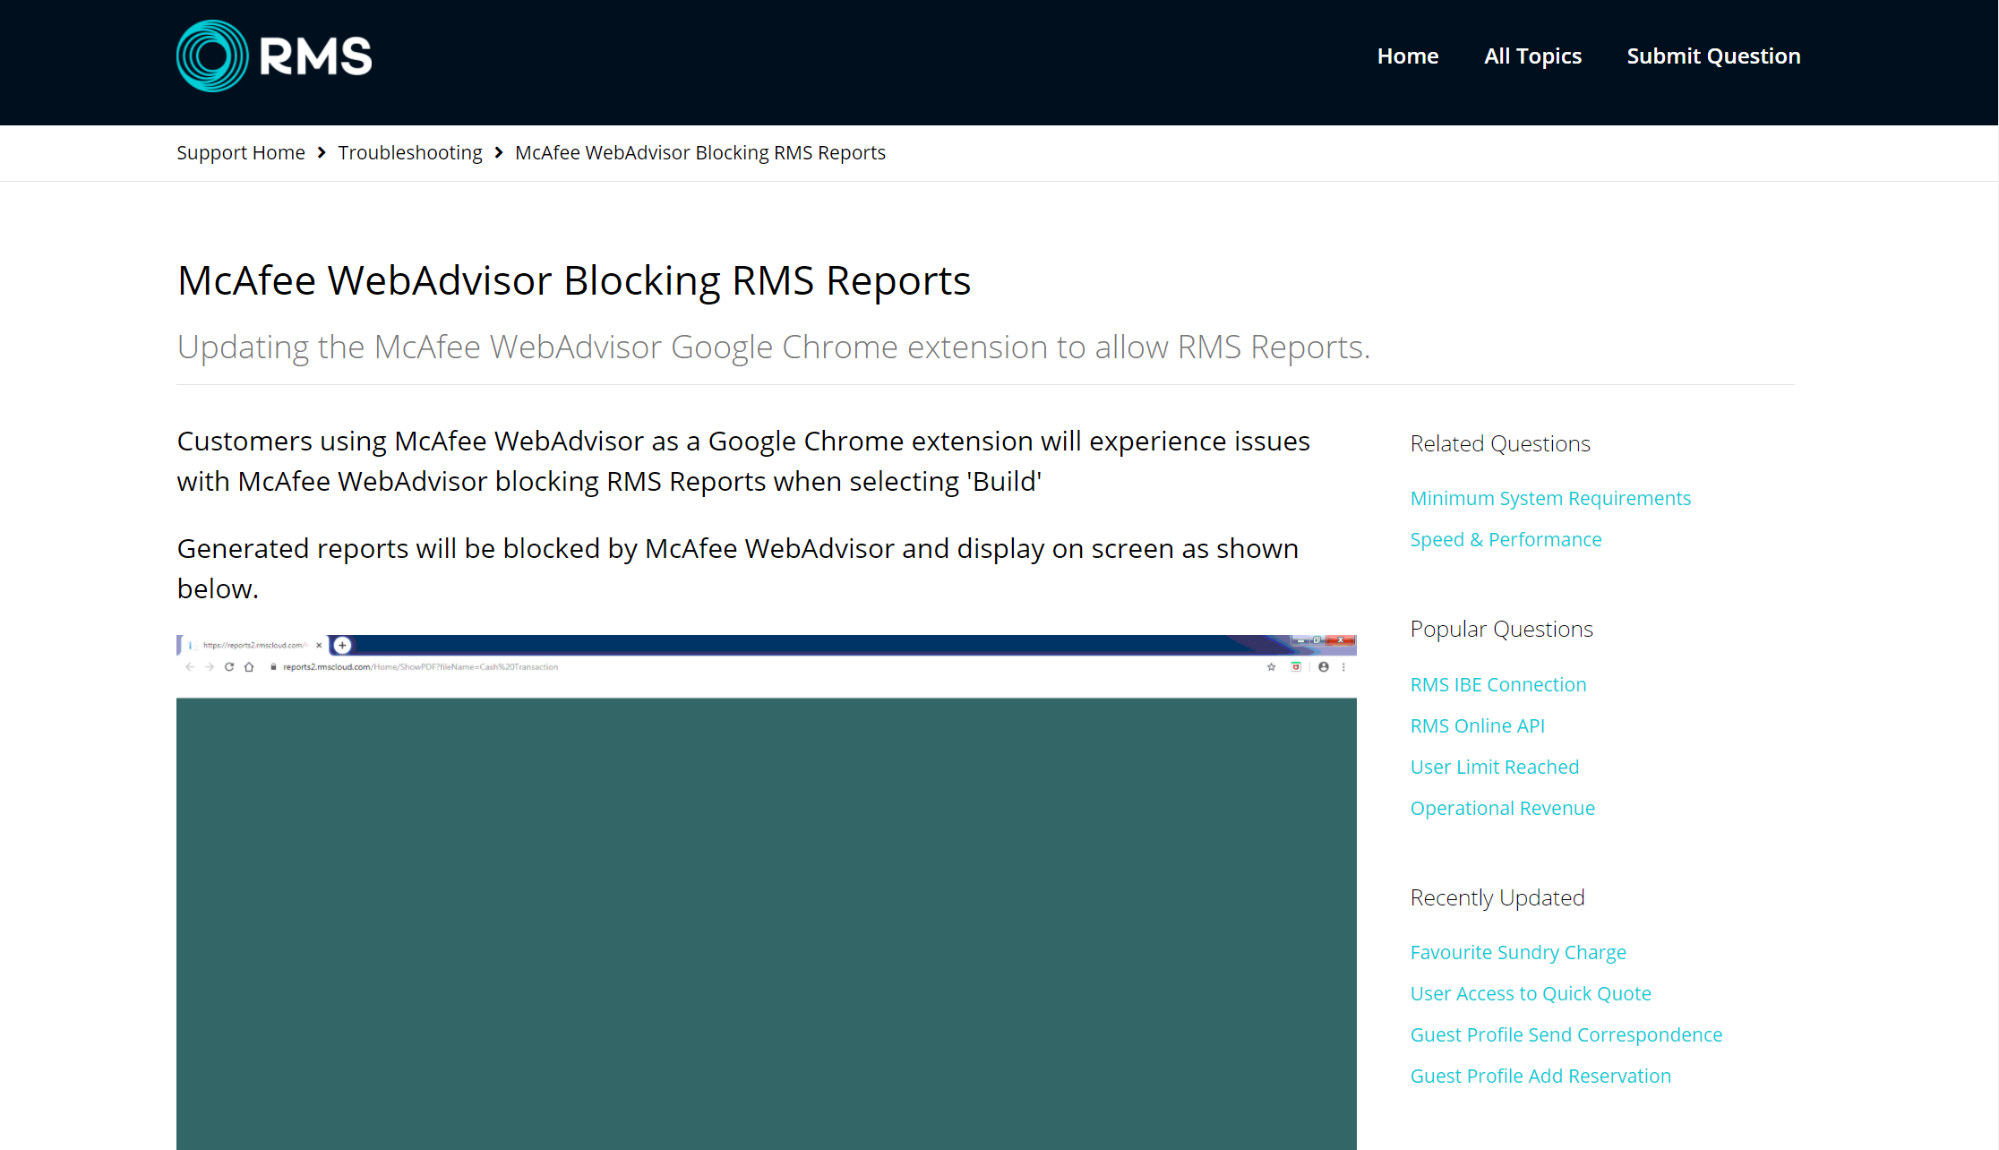Click the Related Questions heading
Image resolution: width=1999 pixels, height=1150 pixels.
click(x=1500, y=443)
